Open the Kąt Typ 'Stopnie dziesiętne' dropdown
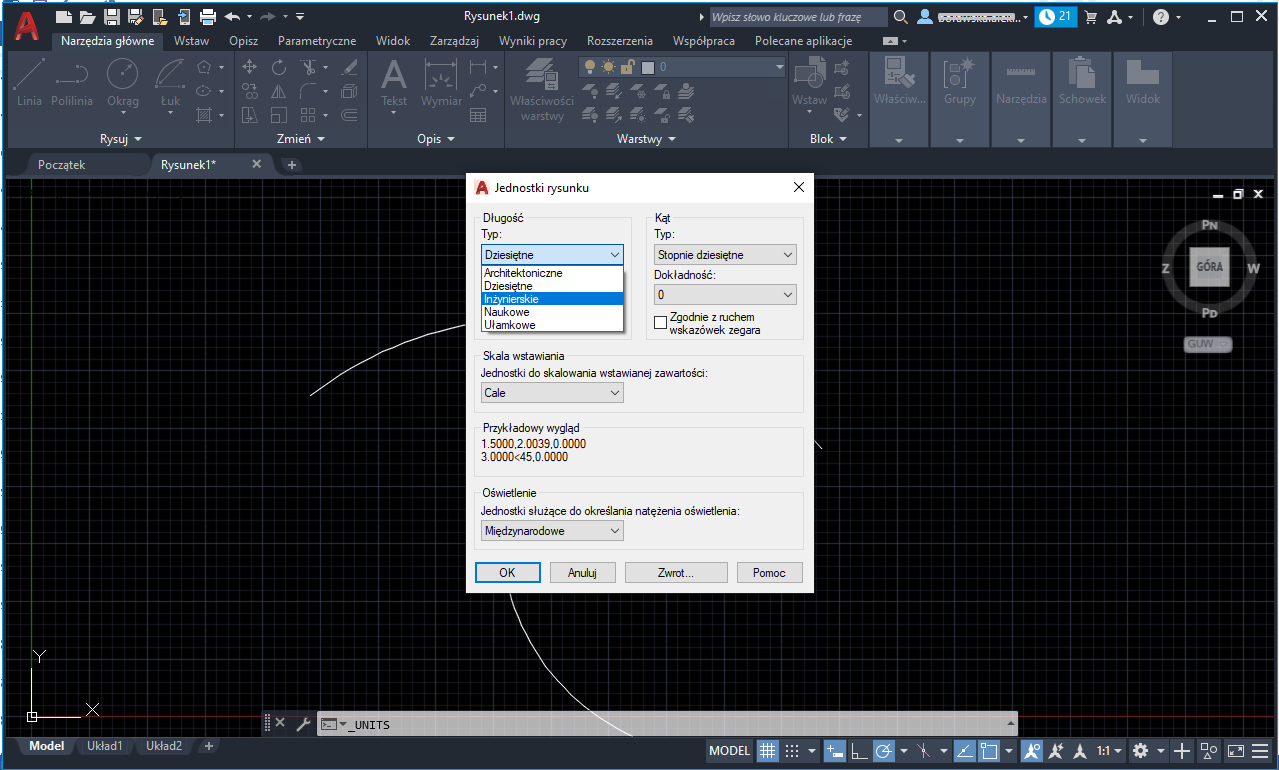 click(x=725, y=255)
